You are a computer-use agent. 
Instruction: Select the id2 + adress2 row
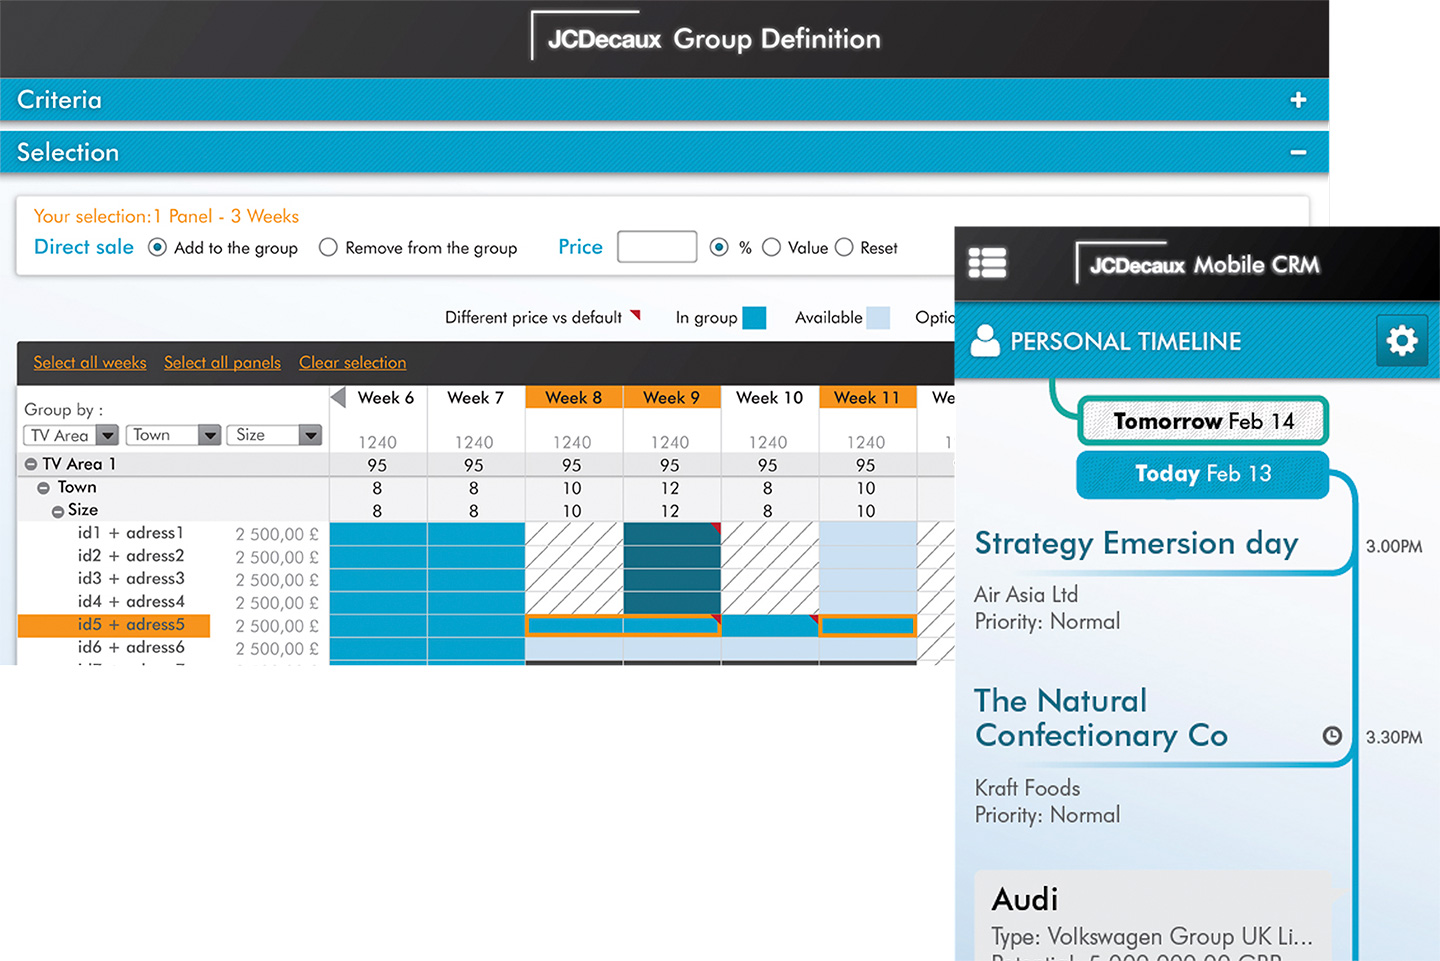click(131, 556)
